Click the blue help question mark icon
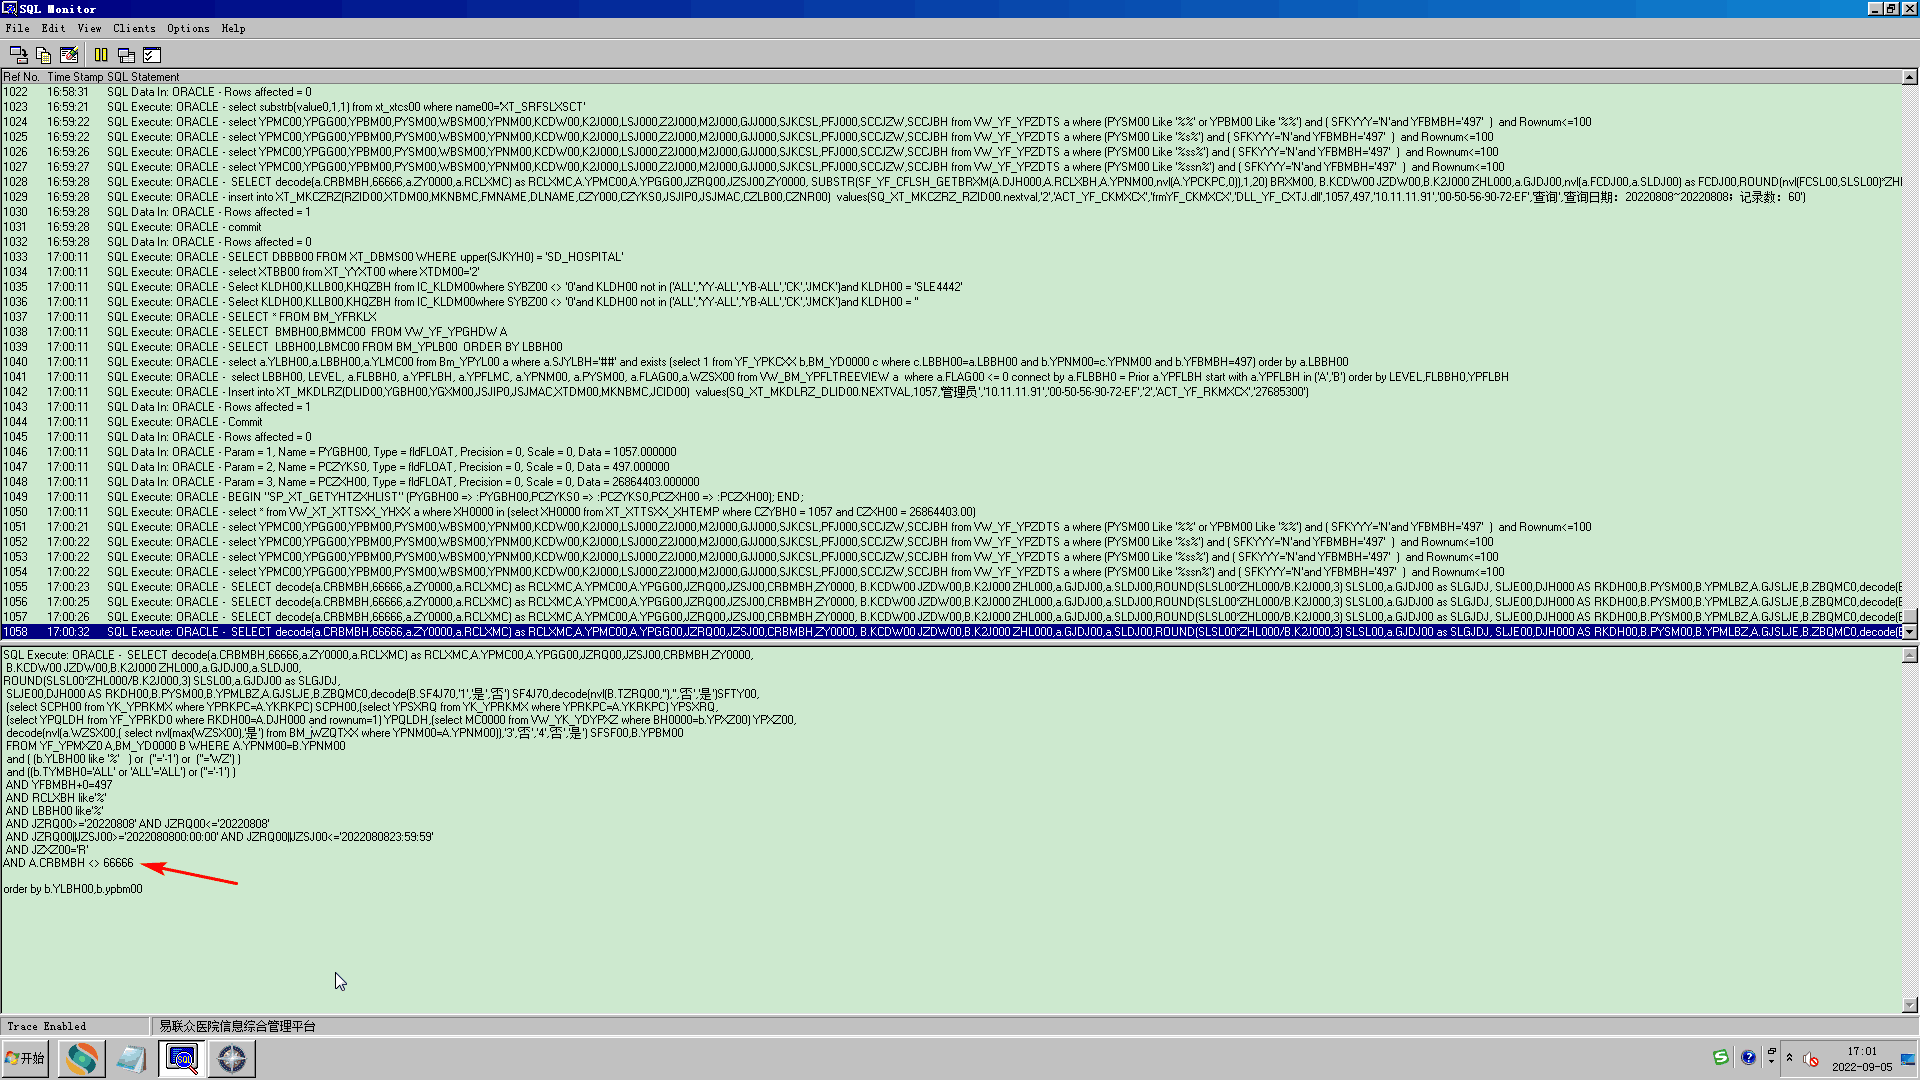 (x=1748, y=1058)
